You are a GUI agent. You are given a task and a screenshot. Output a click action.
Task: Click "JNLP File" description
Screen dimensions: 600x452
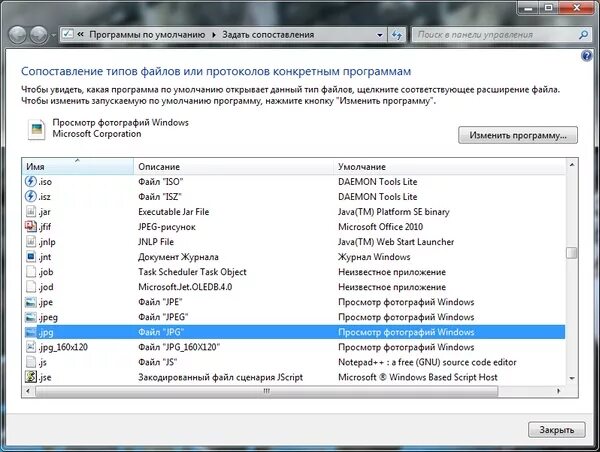pyautogui.click(x=156, y=242)
